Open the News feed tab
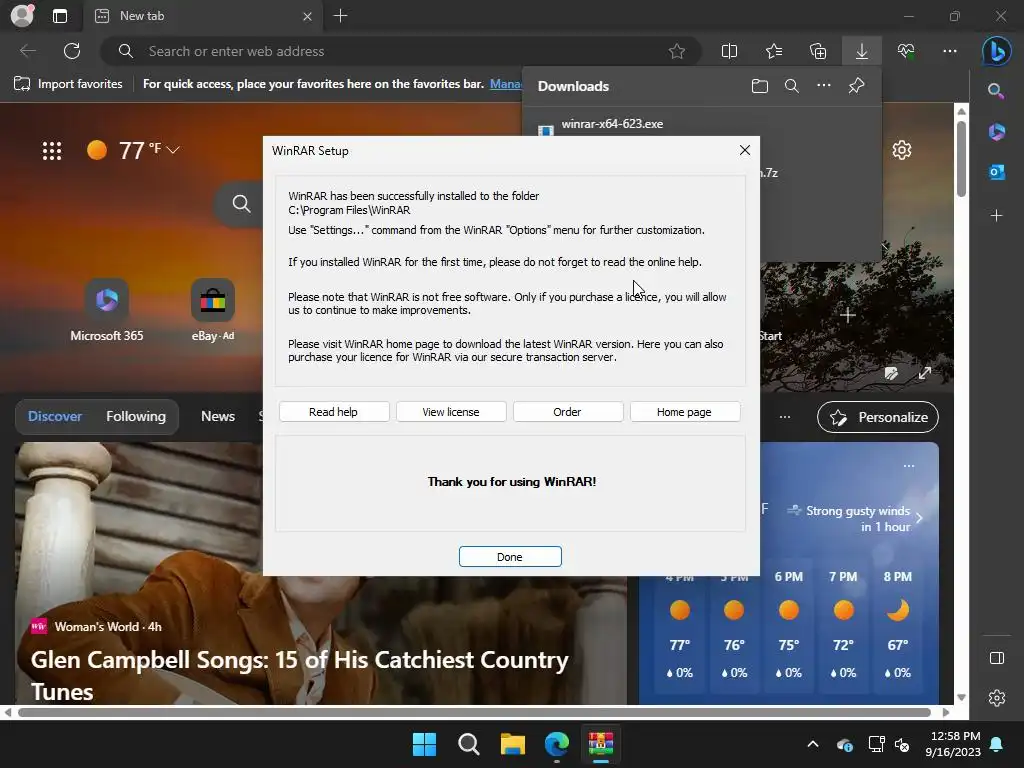This screenshot has height=768, width=1024. [x=218, y=417]
